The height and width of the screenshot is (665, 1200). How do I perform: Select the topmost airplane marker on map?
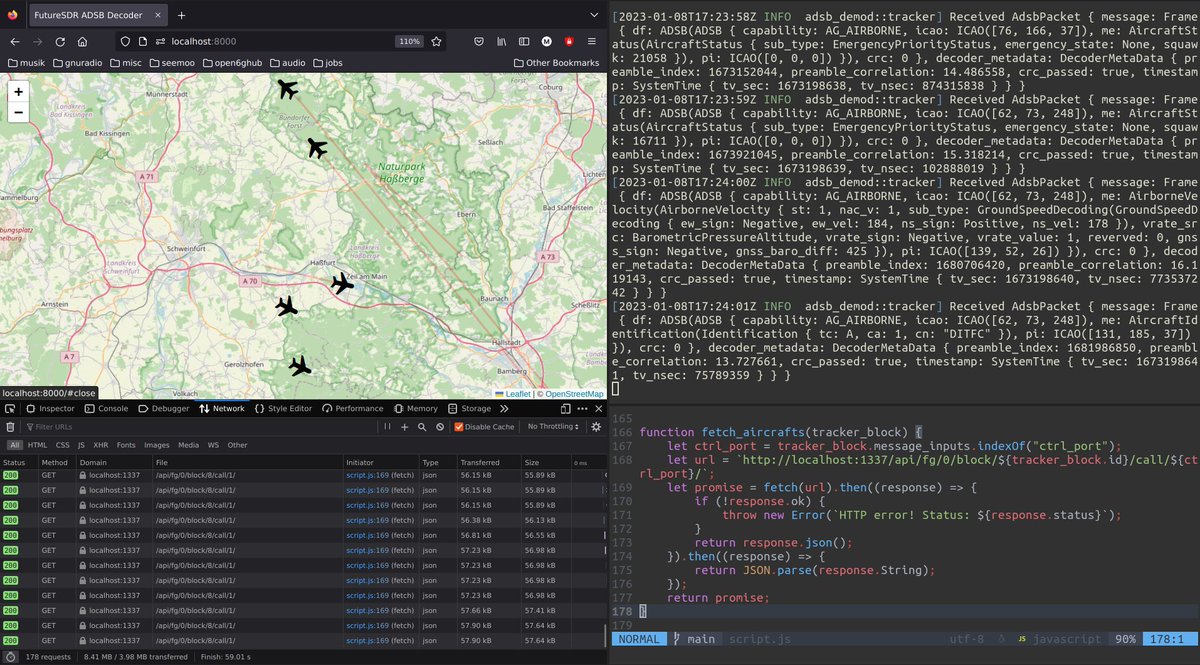[x=287, y=89]
